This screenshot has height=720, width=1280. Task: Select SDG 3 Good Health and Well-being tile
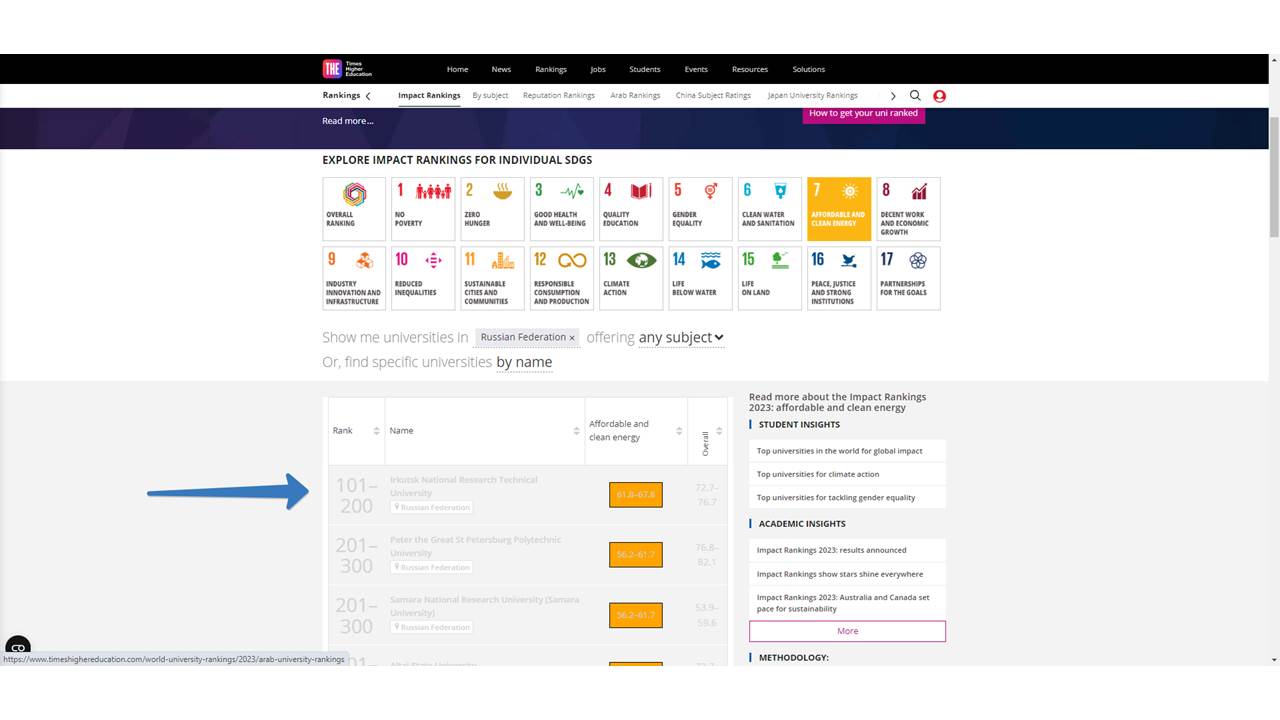click(x=562, y=209)
